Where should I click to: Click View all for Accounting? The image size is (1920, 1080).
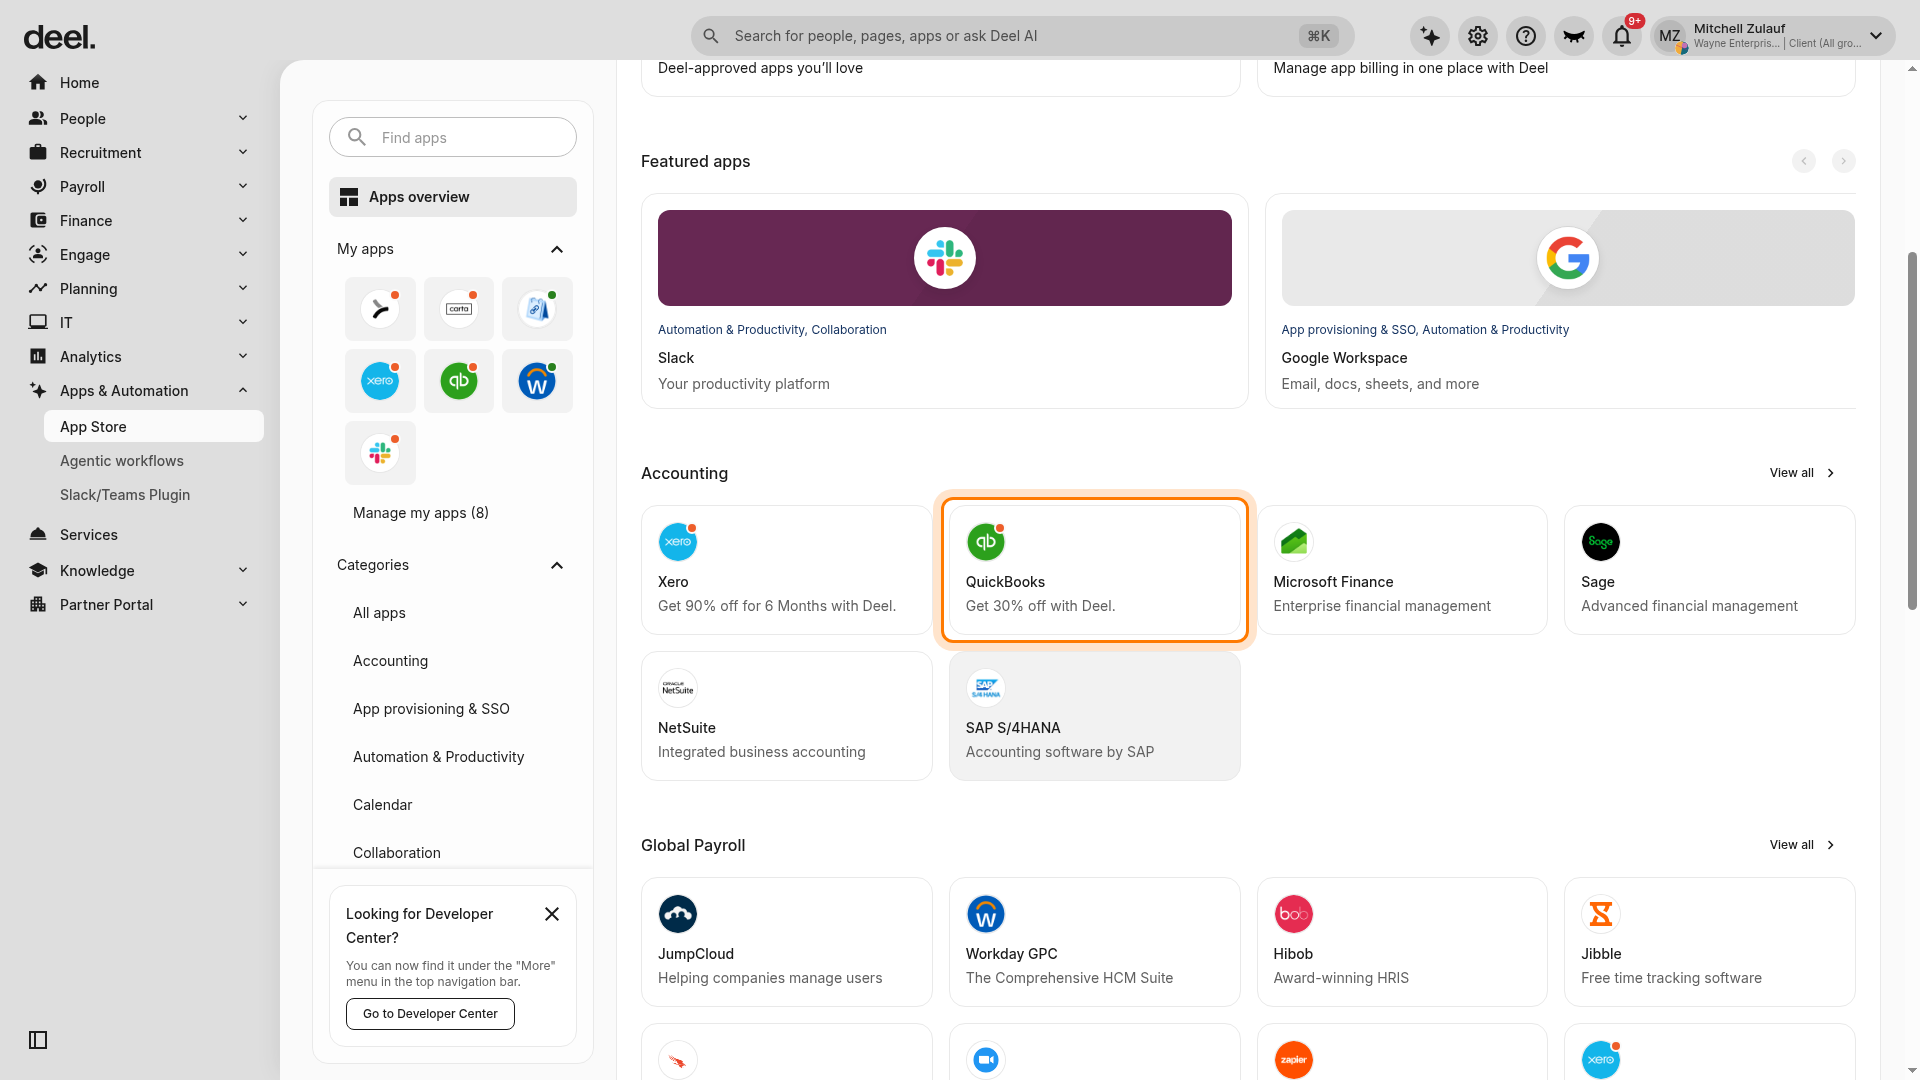pos(1802,473)
